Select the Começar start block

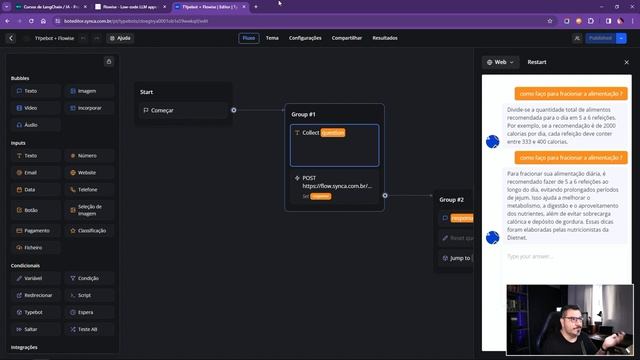click(183, 110)
